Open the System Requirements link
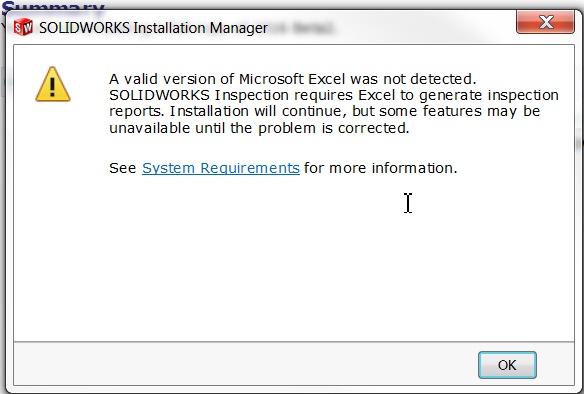Image resolution: width=584 pixels, height=394 pixels. 220,168
